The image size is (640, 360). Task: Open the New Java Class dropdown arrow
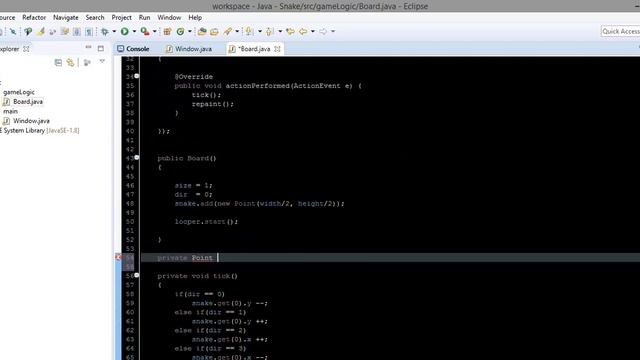click(x=189, y=31)
